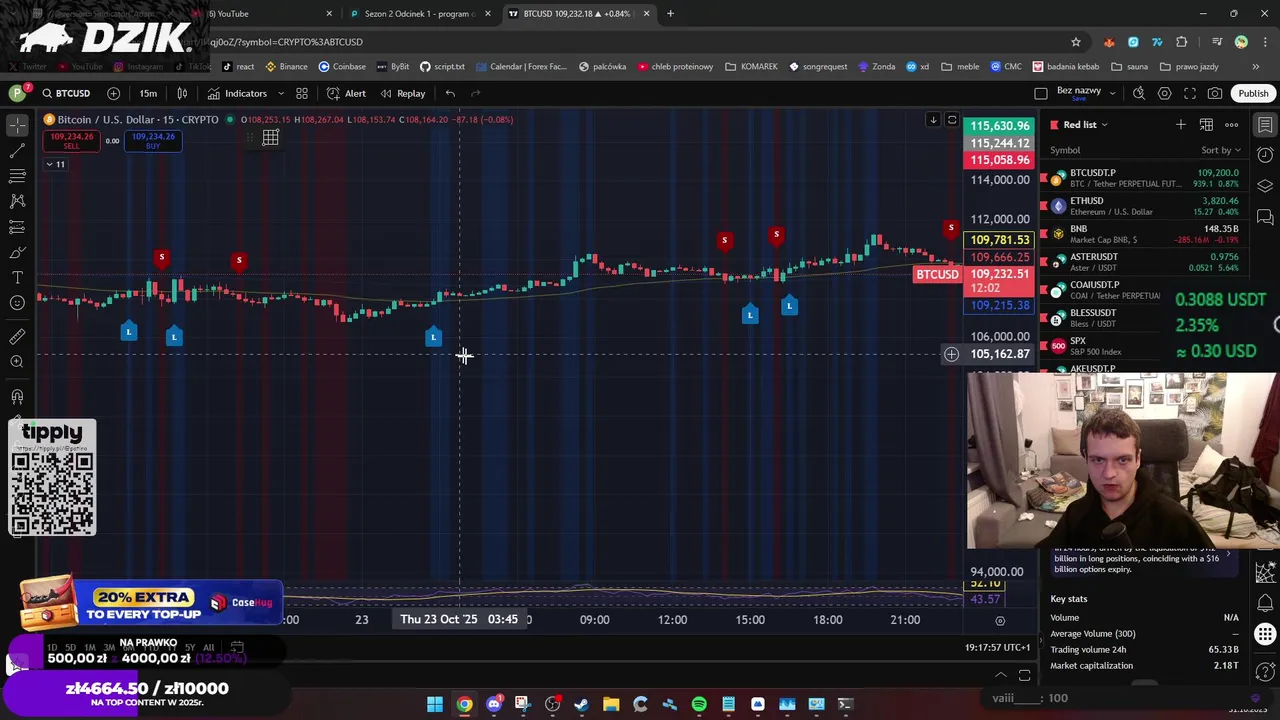Open the Coinbase bookmark
The width and height of the screenshot is (1280, 720).
342,66
